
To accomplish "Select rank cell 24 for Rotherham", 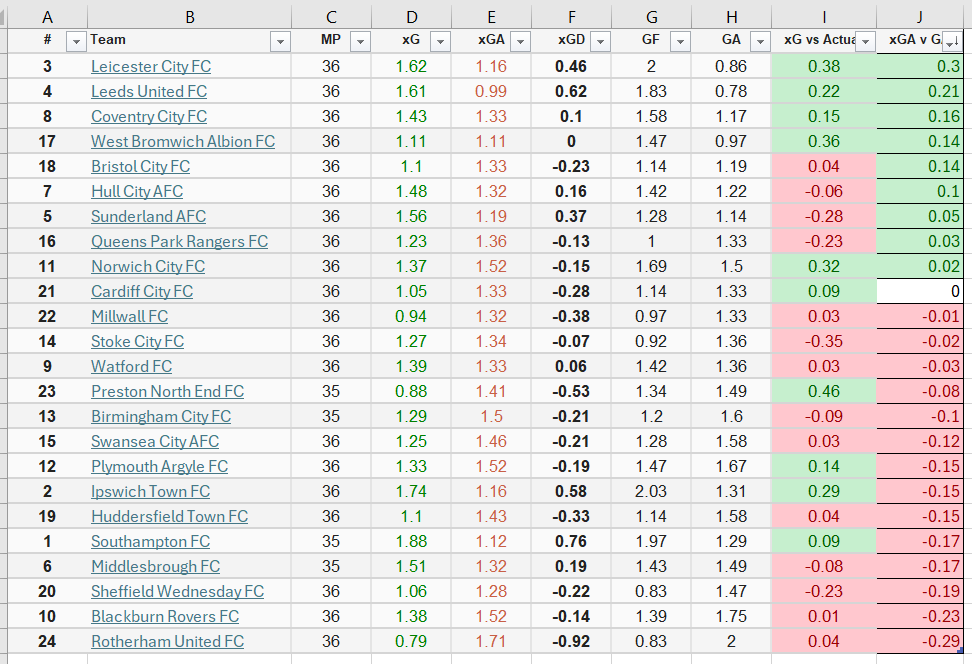I will click(x=47, y=642).
